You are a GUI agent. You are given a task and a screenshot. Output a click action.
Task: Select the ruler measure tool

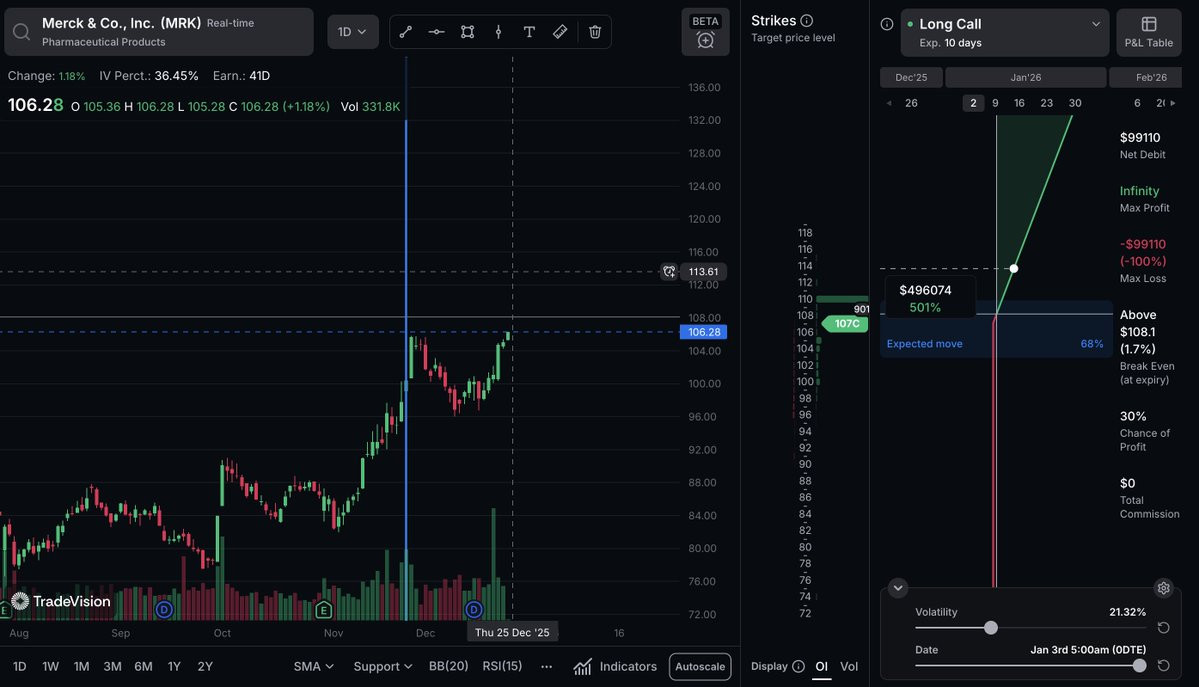click(561, 32)
